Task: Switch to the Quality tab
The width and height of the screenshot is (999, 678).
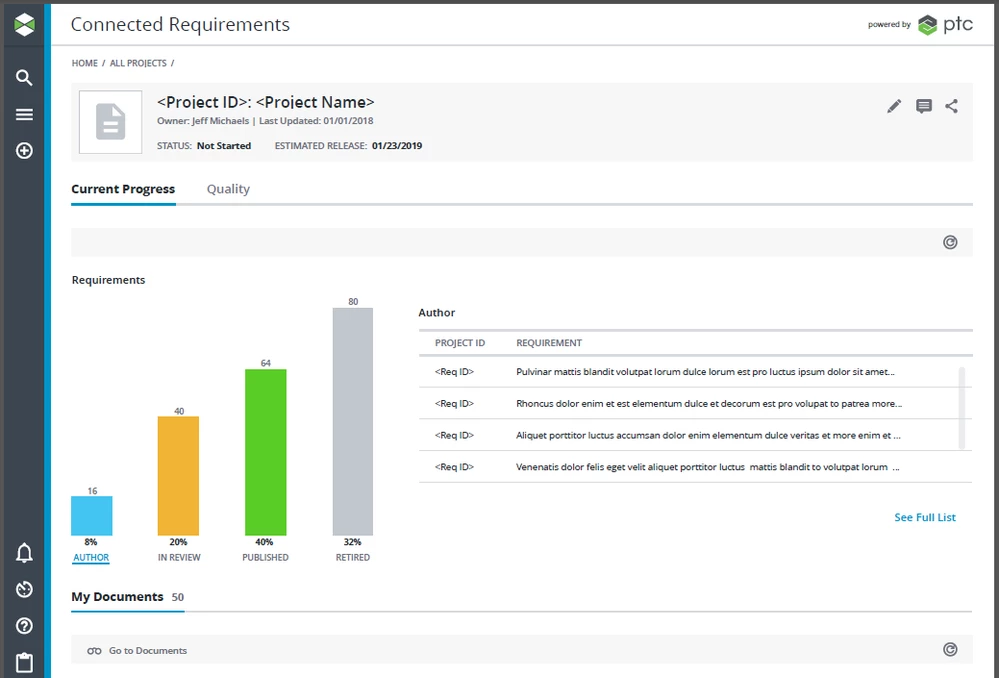Action: click(x=228, y=189)
